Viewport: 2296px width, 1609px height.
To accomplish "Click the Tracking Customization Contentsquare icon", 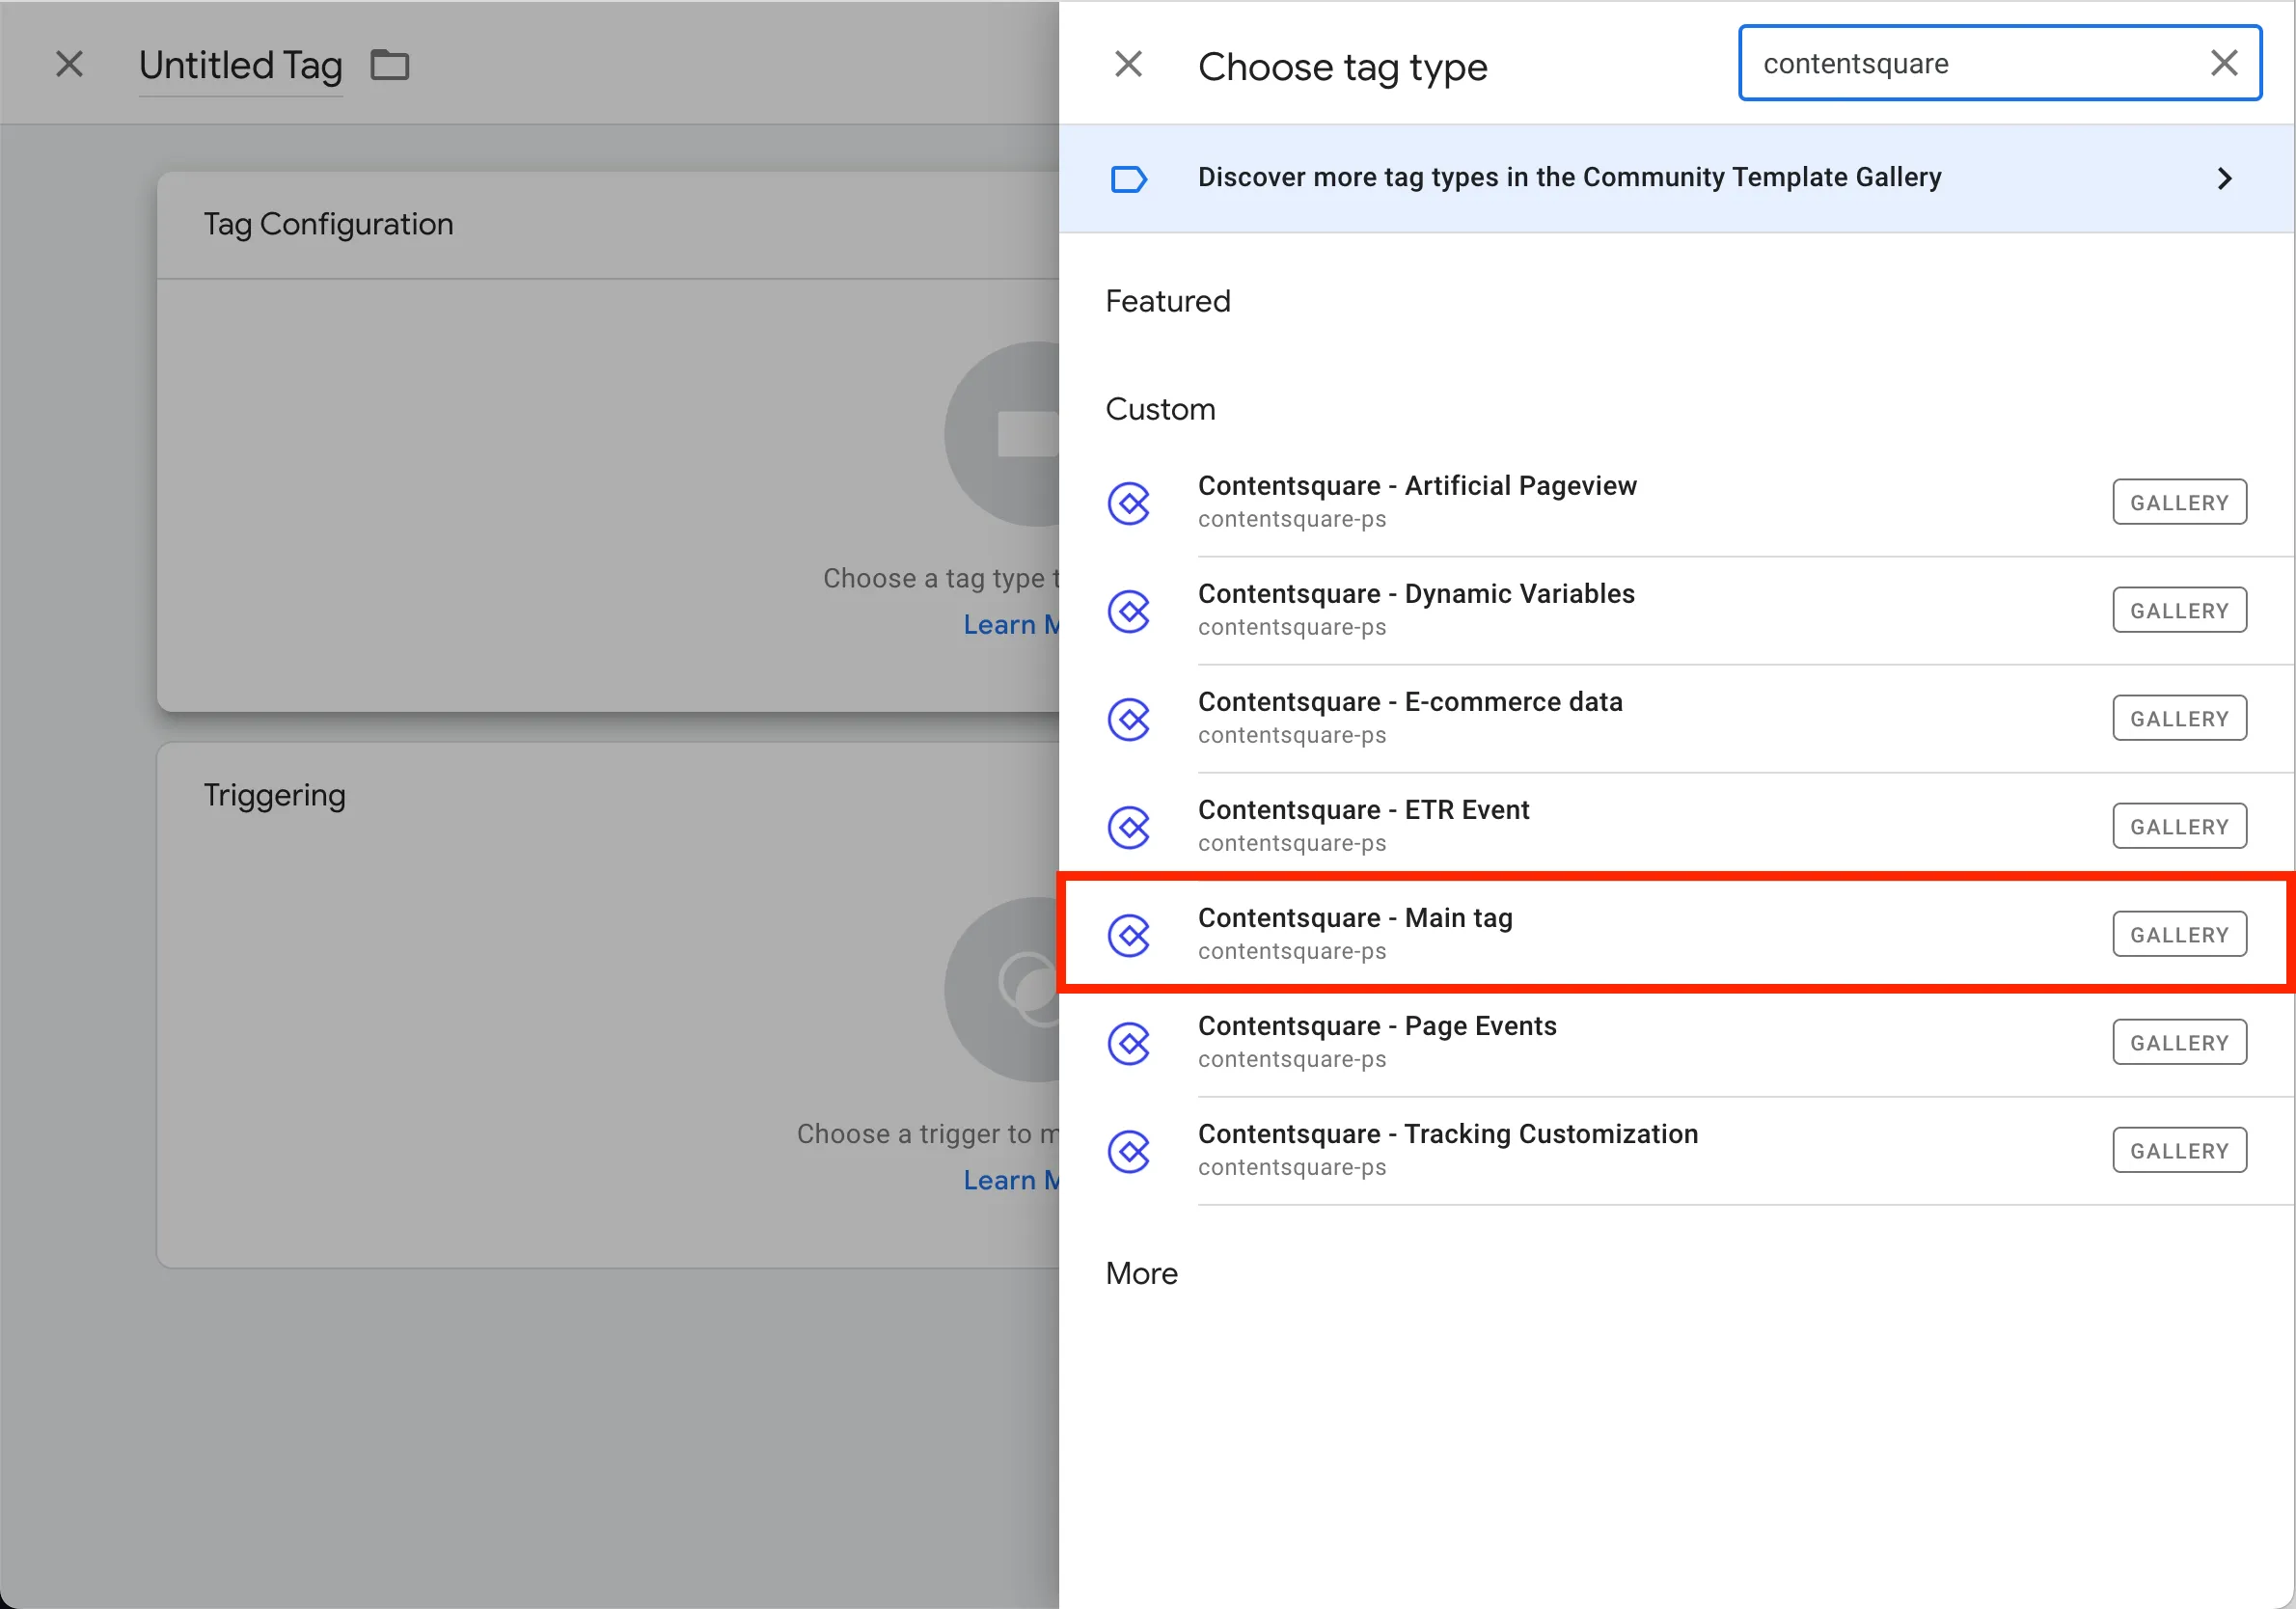I will click(1130, 1151).
